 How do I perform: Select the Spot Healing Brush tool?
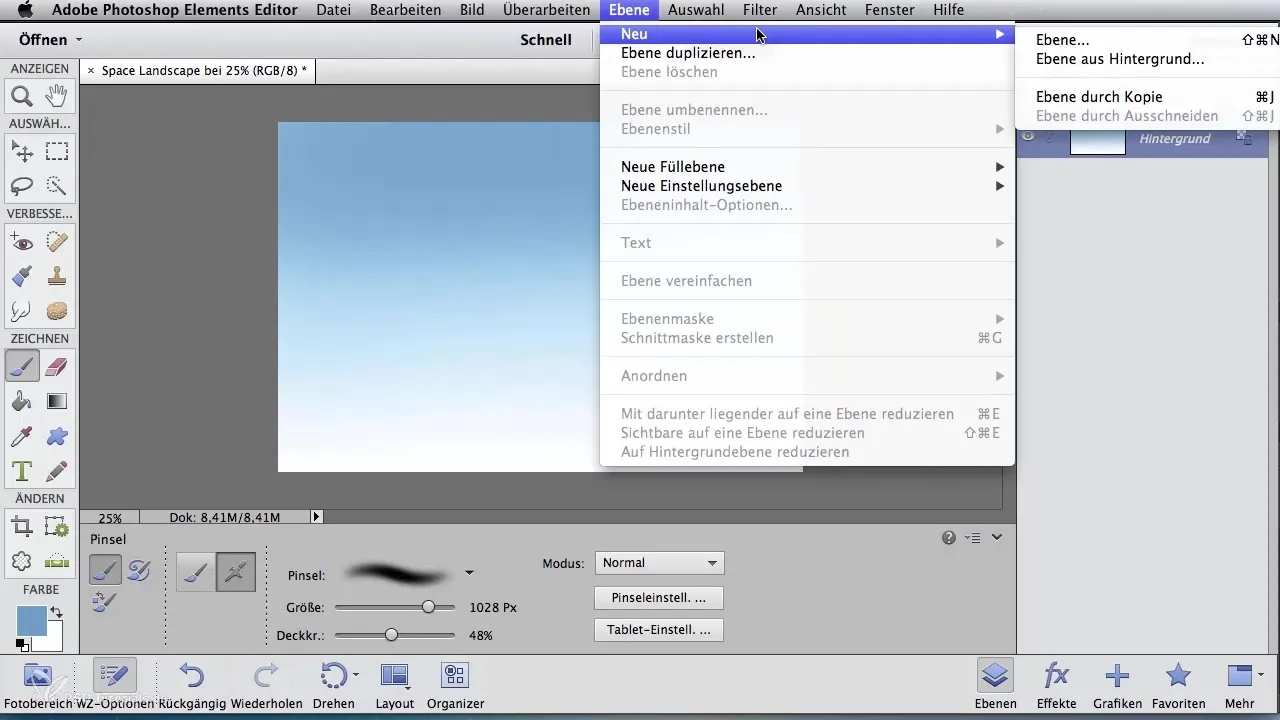(57, 242)
